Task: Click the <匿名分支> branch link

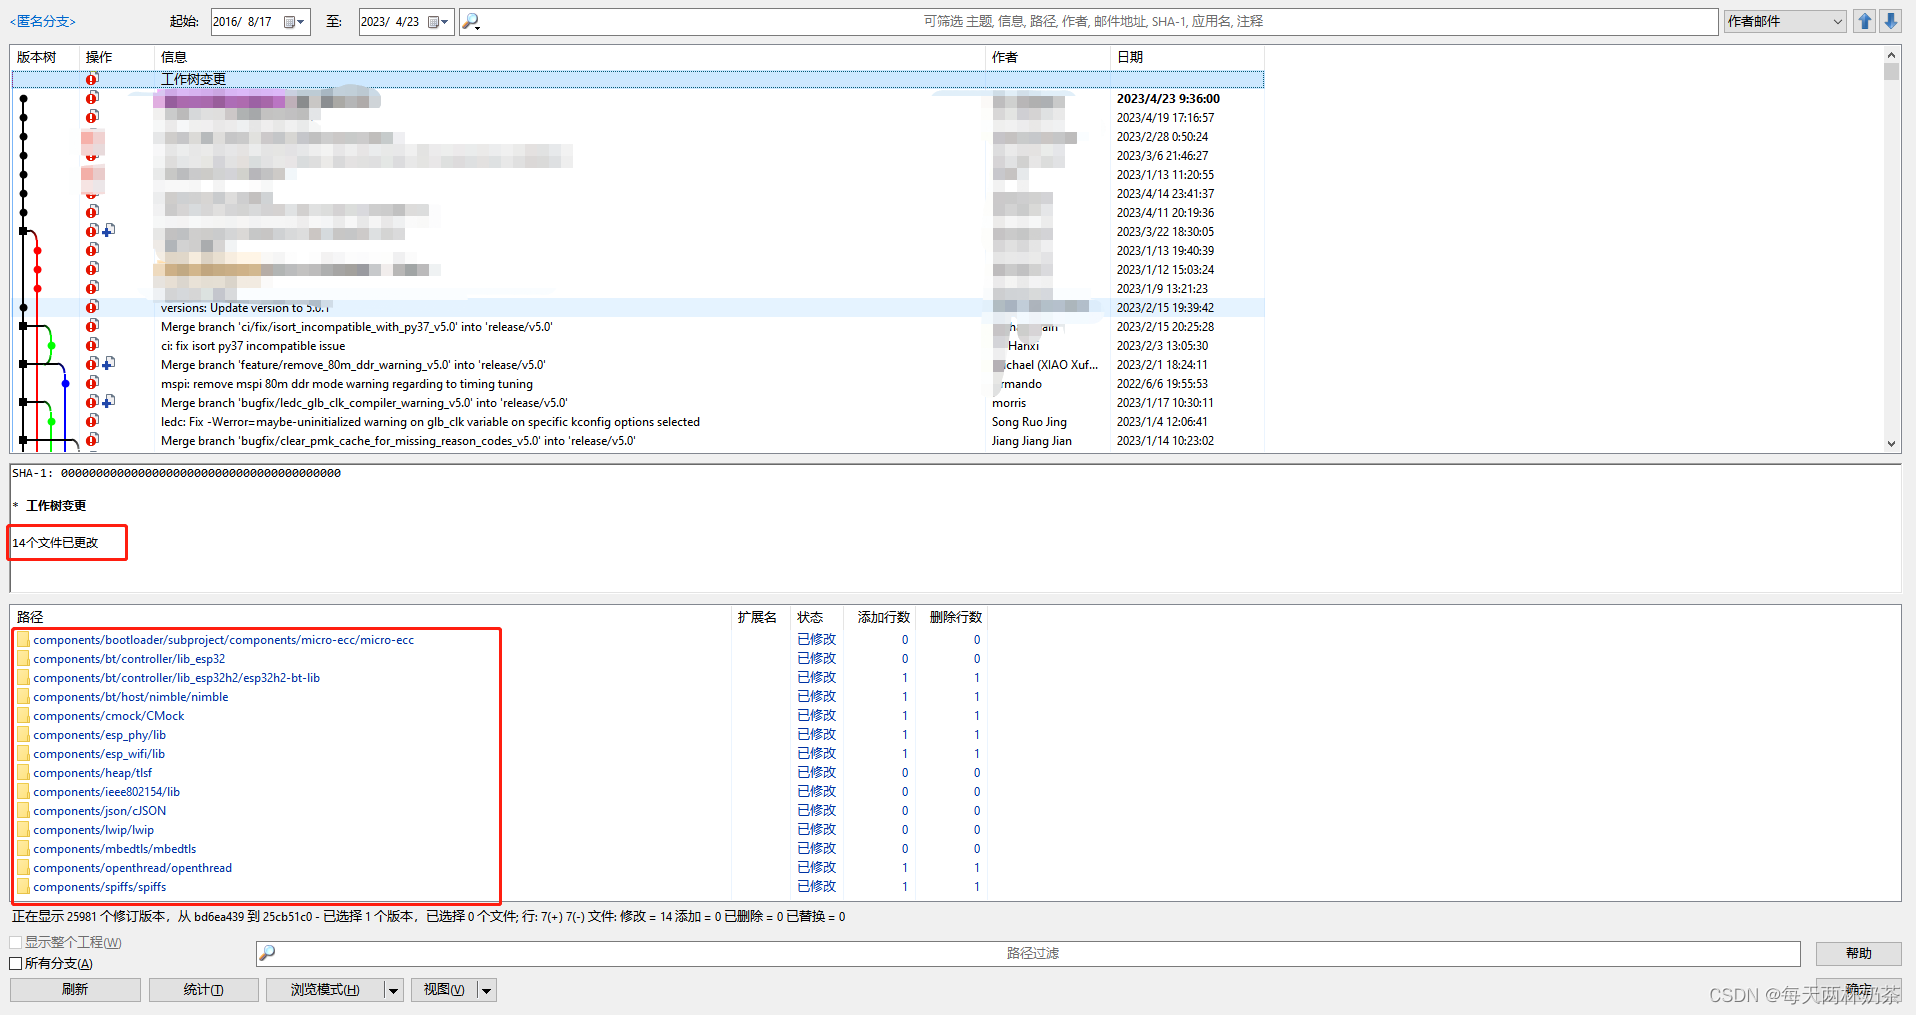Action: (x=43, y=21)
